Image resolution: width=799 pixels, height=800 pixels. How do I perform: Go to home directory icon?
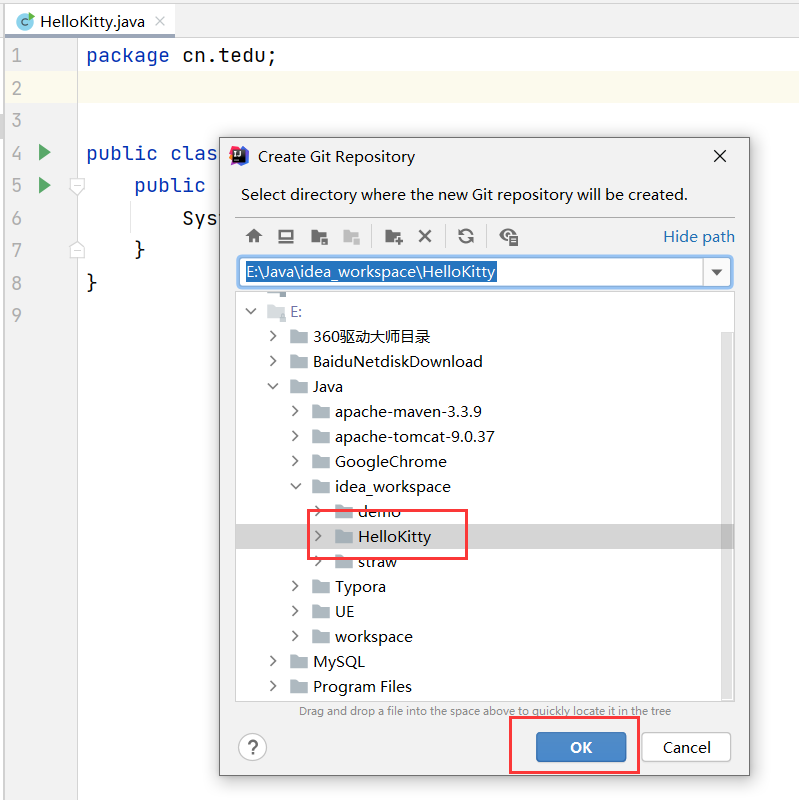(254, 236)
